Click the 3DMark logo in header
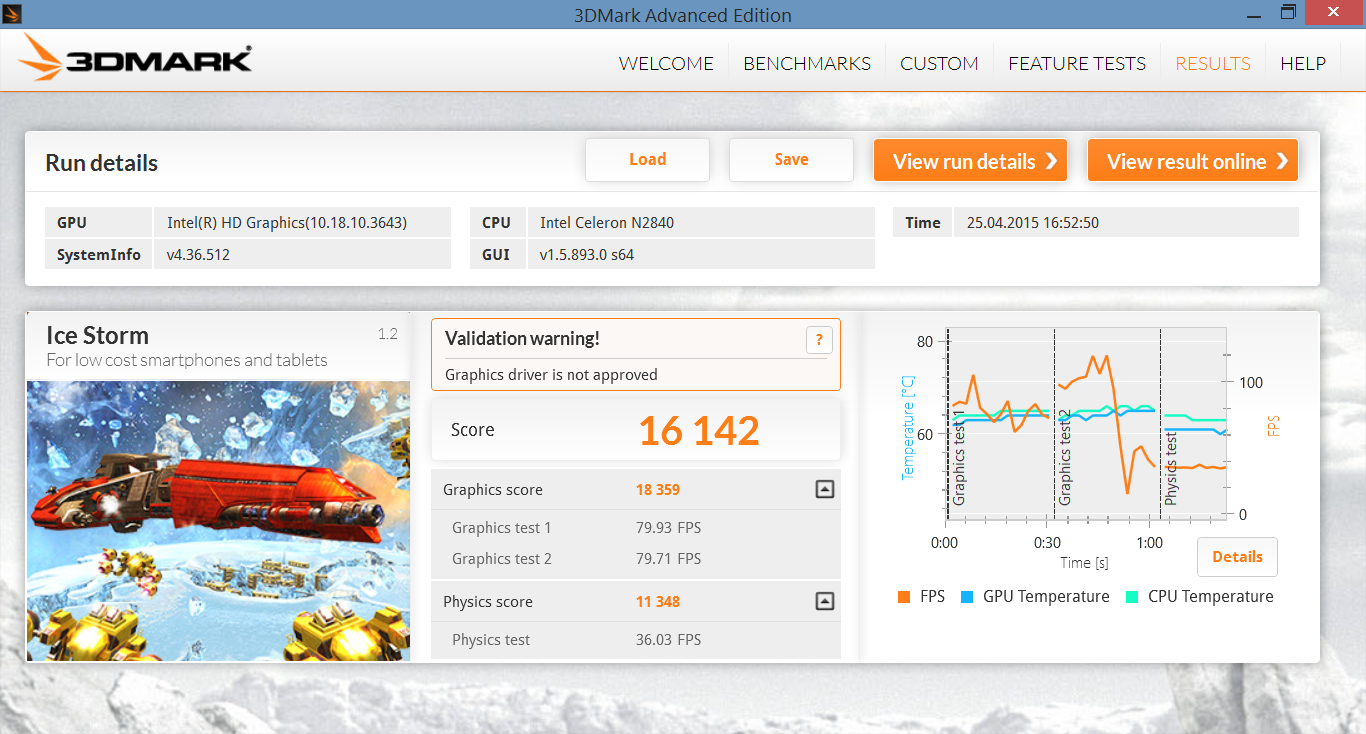This screenshot has width=1366, height=734. [135, 60]
